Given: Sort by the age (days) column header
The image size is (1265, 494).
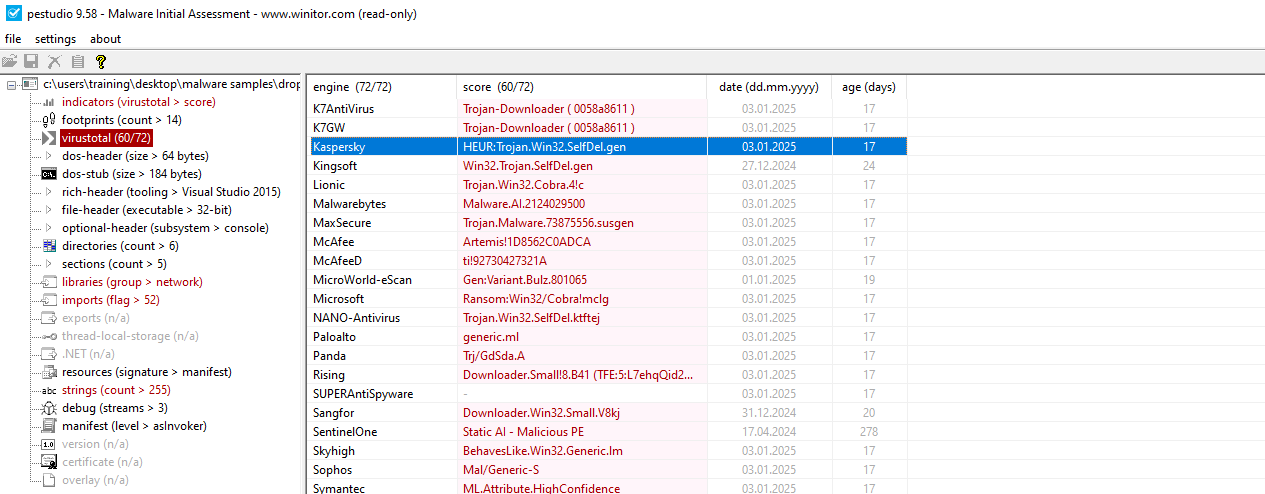Looking at the screenshot, I should [x=869, y=87].
